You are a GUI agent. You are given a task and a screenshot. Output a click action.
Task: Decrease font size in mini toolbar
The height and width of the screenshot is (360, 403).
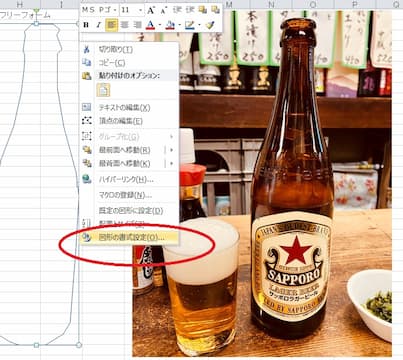point(163,10)
